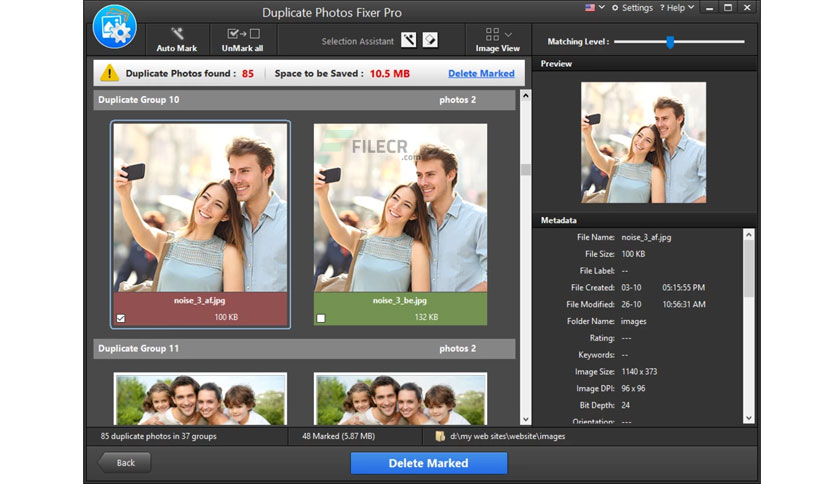Click the File Modified time 10:56:31 AM

[x=684, y=304]
